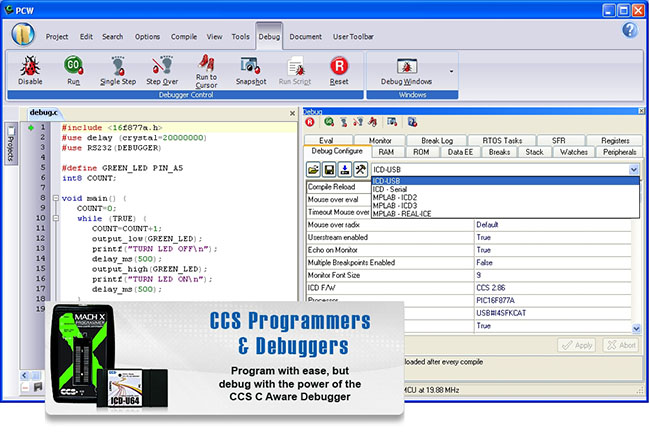The image size is (650, 435).
Task: Click the Apply button
Action: tap(577, 345)
